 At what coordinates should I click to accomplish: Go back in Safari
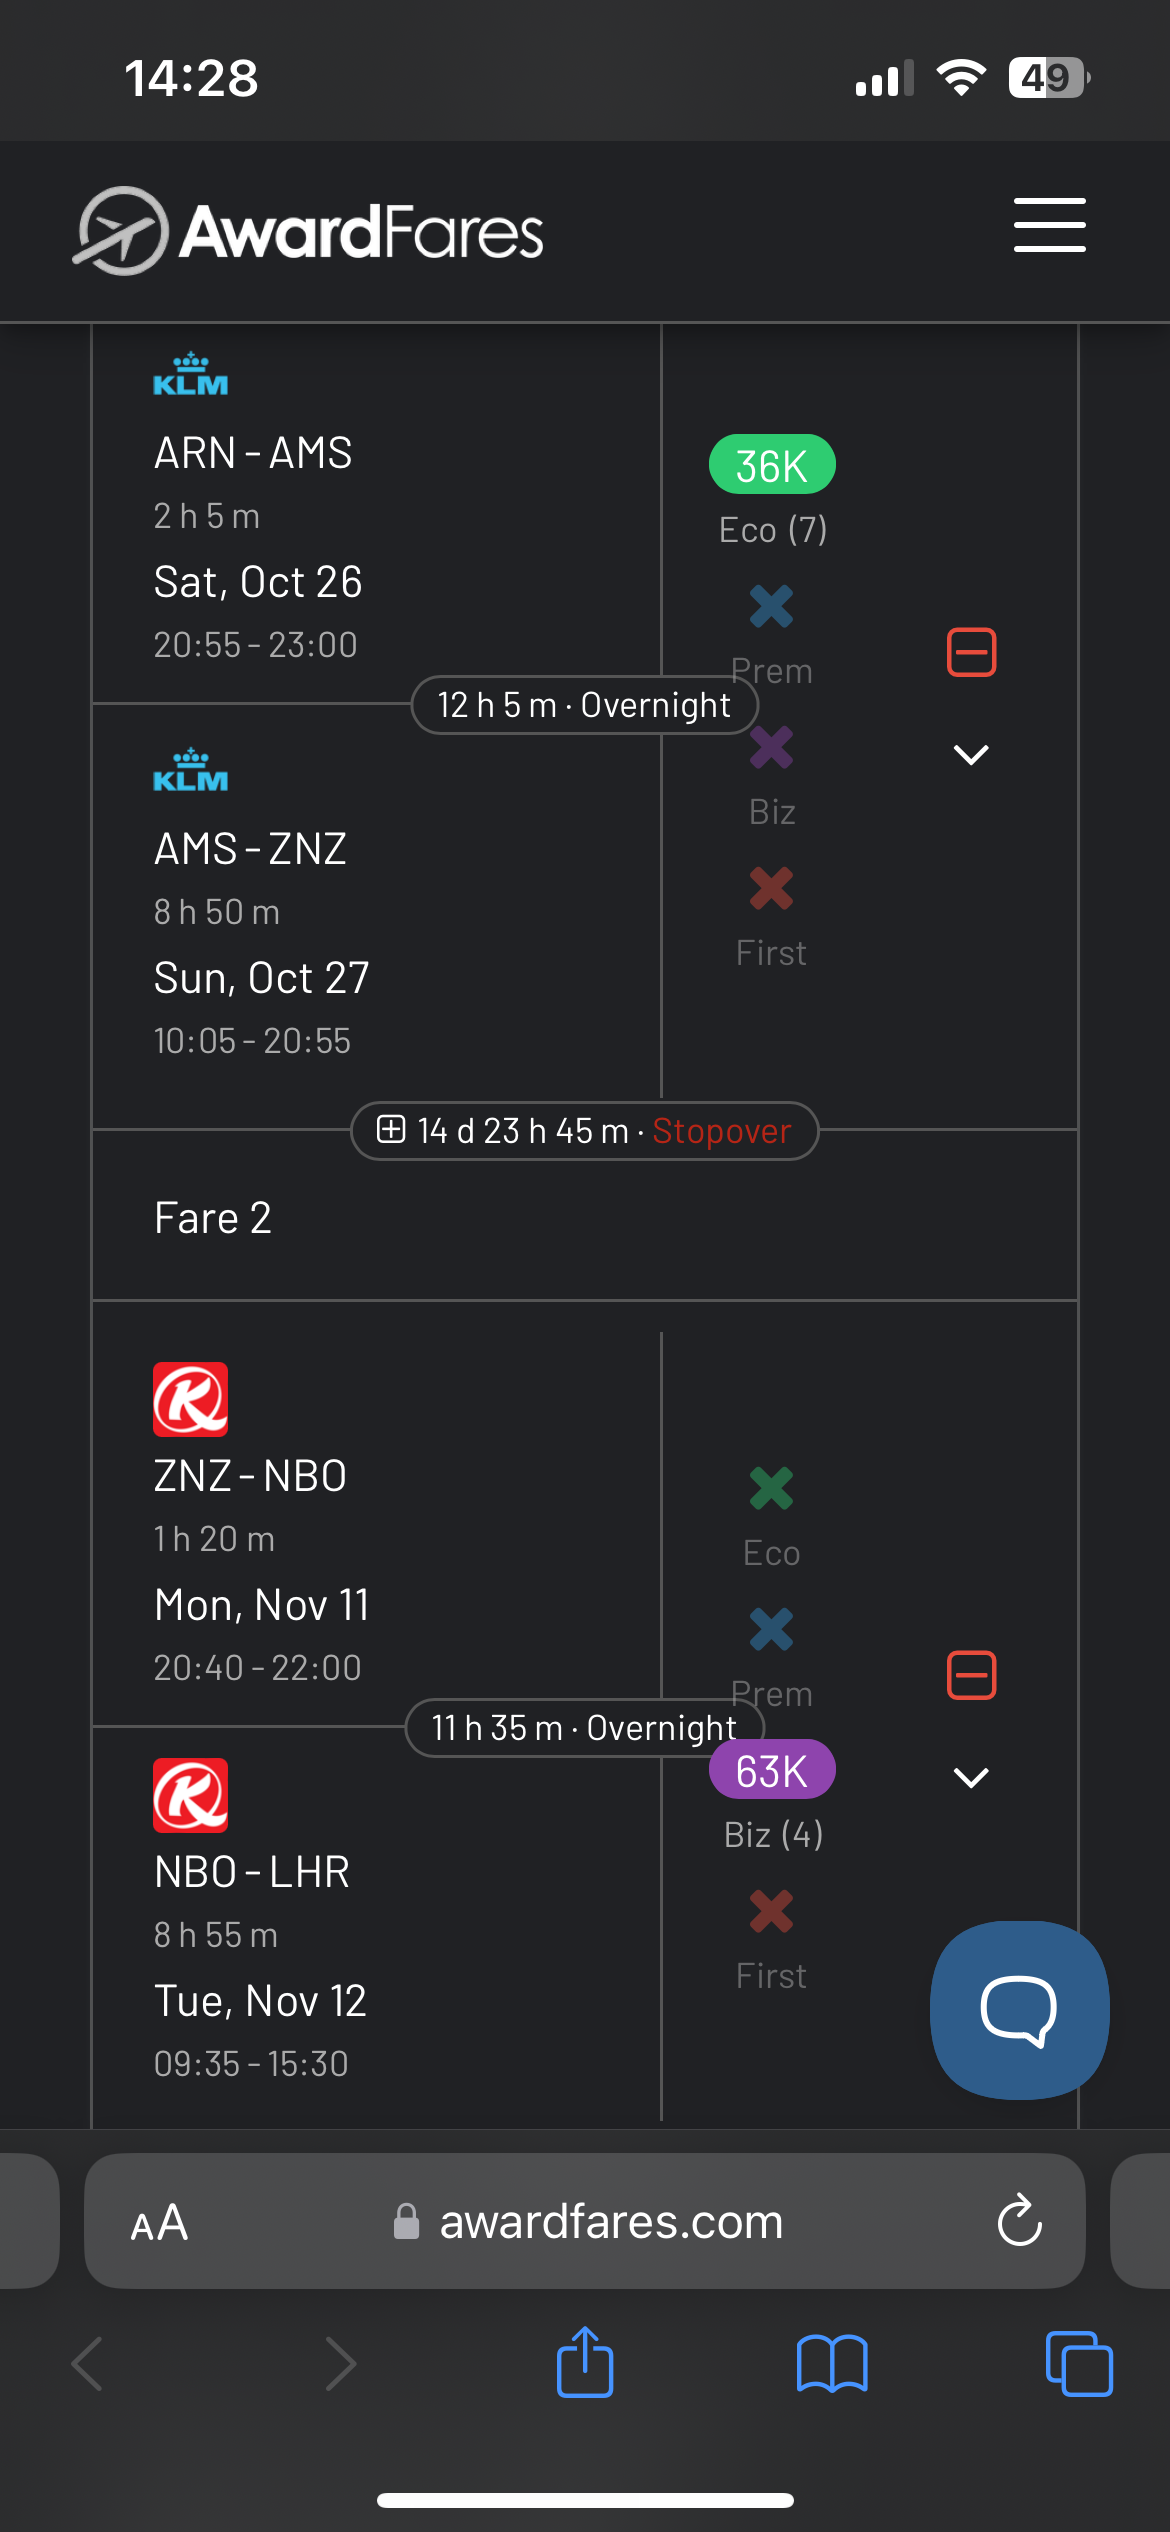[x=88, y=2364]
